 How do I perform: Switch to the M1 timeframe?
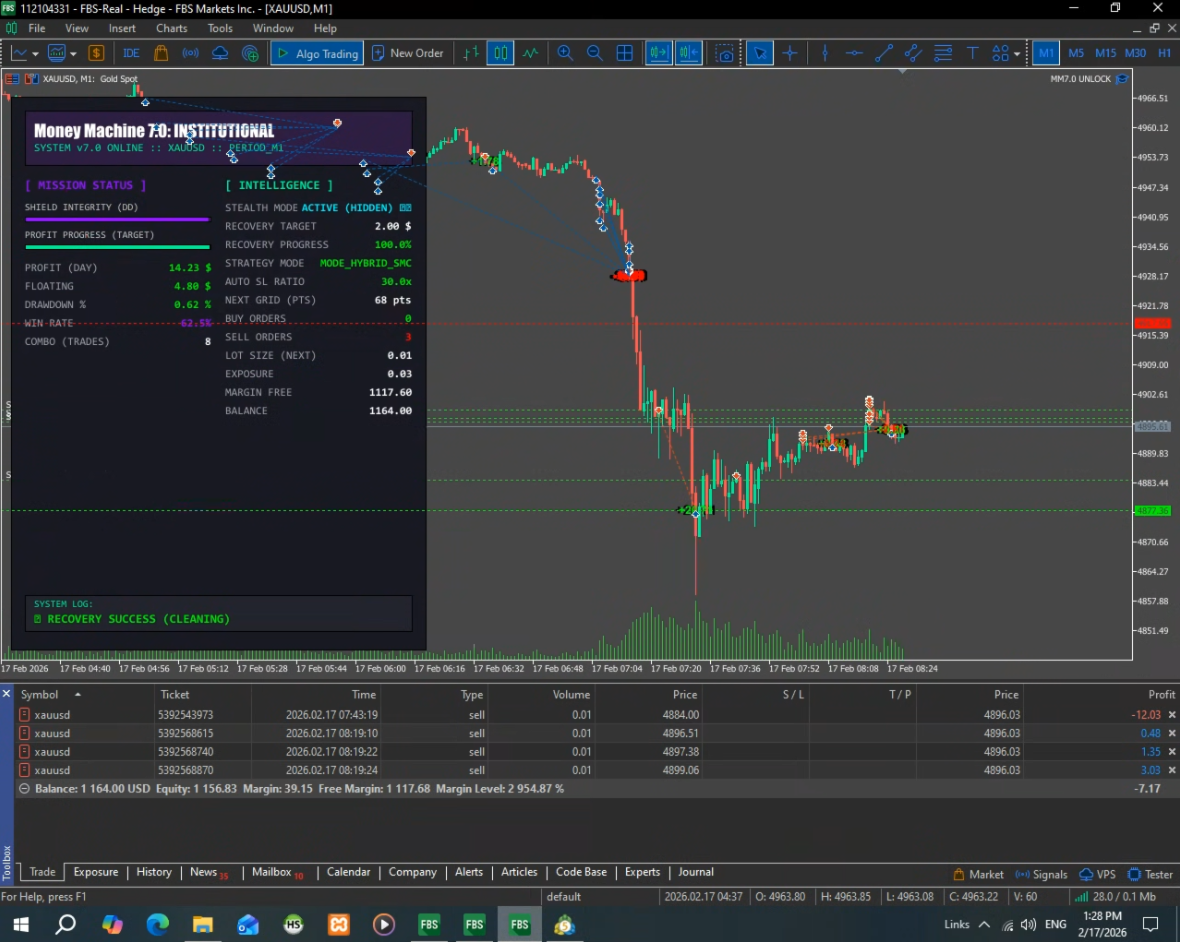1046,53
